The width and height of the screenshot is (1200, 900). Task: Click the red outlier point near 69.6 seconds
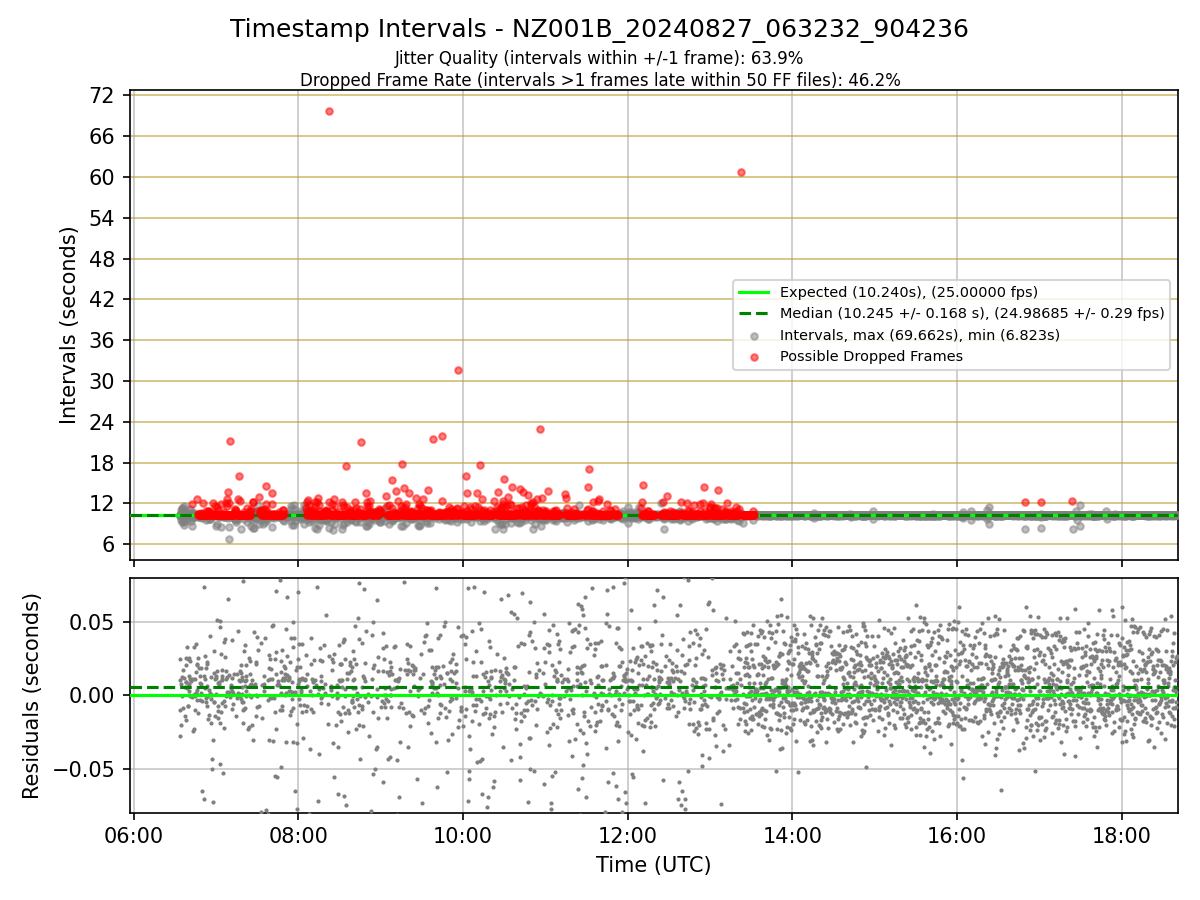(x=329, y=111)
